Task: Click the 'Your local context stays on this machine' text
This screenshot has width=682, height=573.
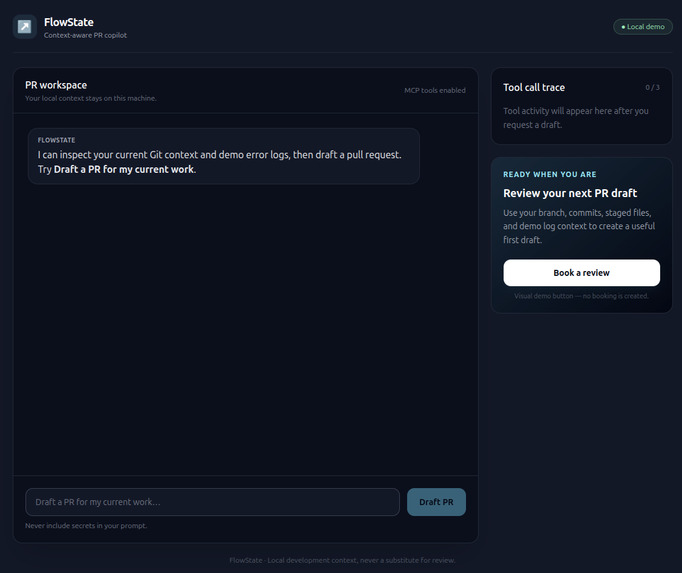Action: pos(91,98)
